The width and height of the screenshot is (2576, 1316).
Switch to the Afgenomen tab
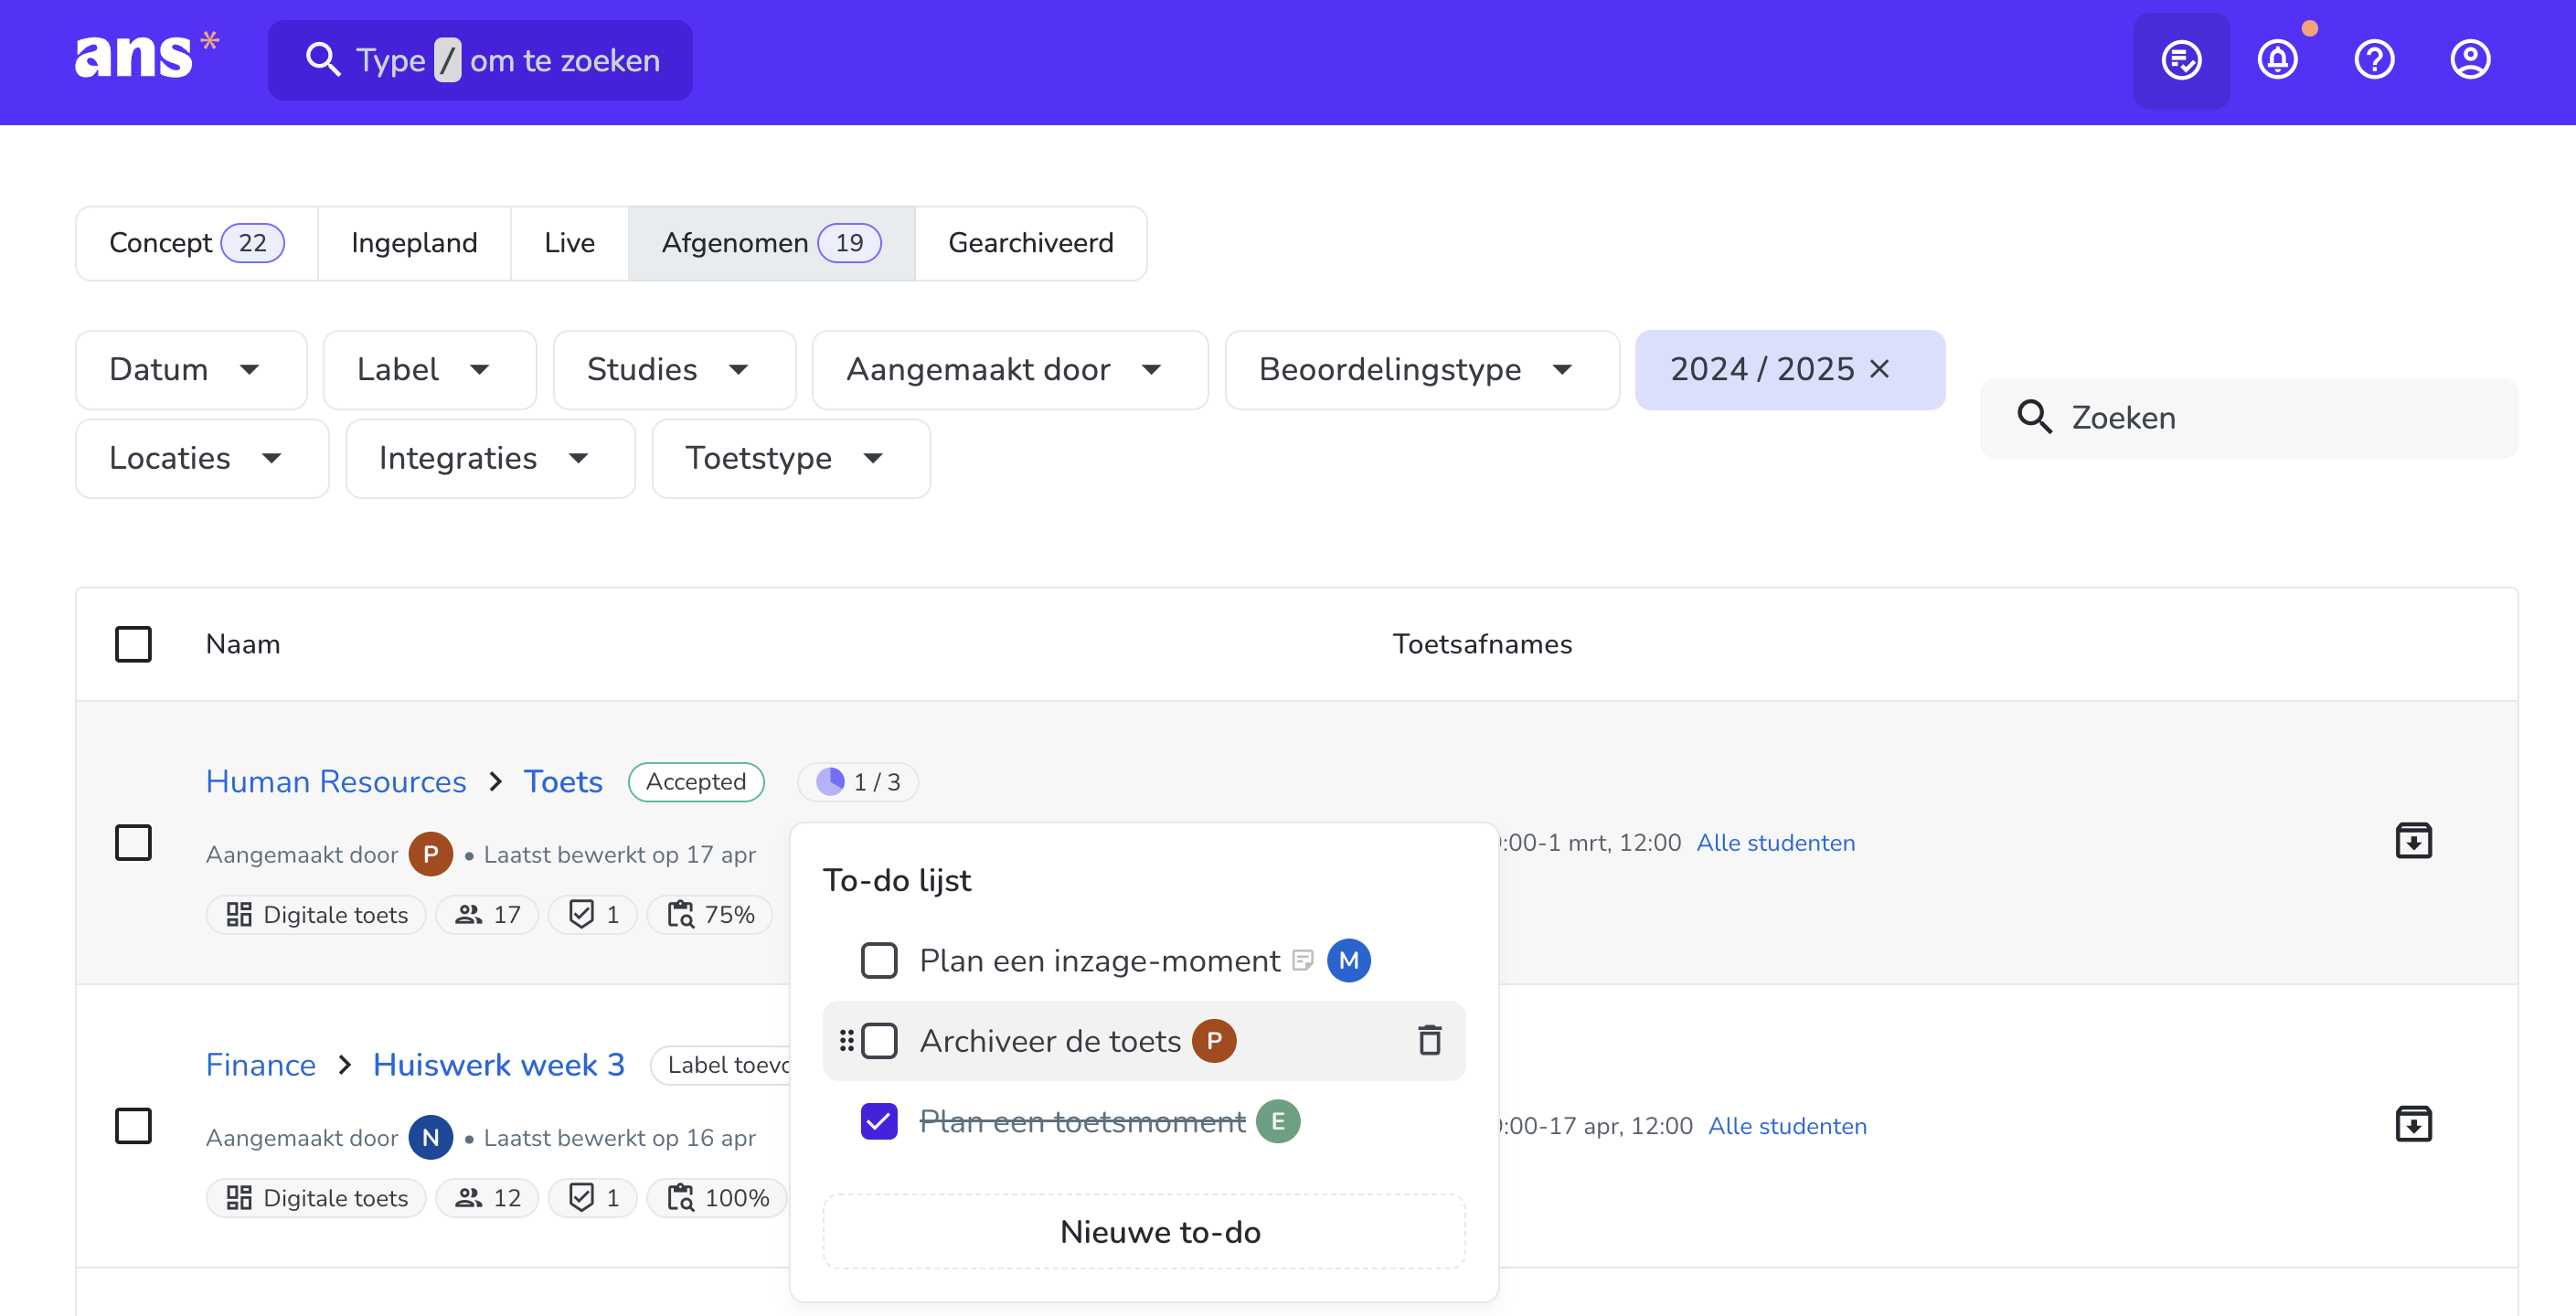(771, 243)
